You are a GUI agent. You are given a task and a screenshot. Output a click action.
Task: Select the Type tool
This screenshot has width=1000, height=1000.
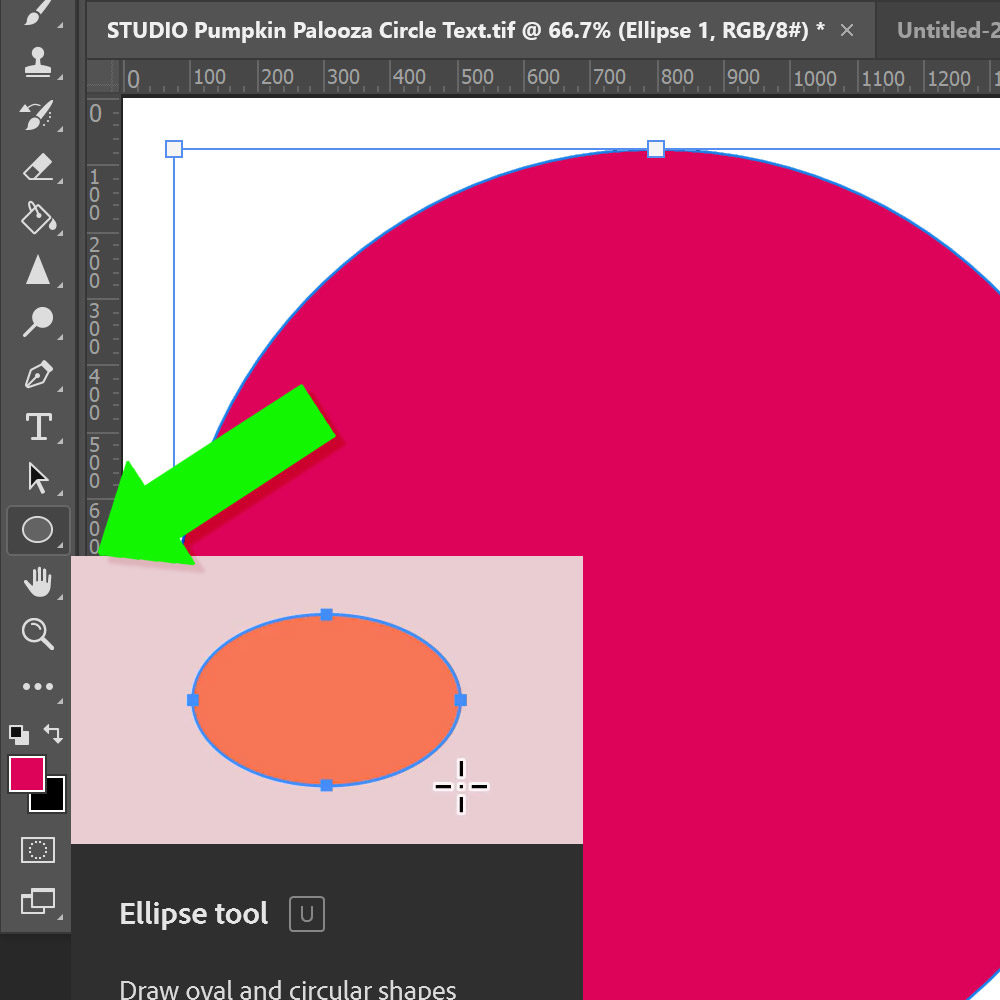38,426
